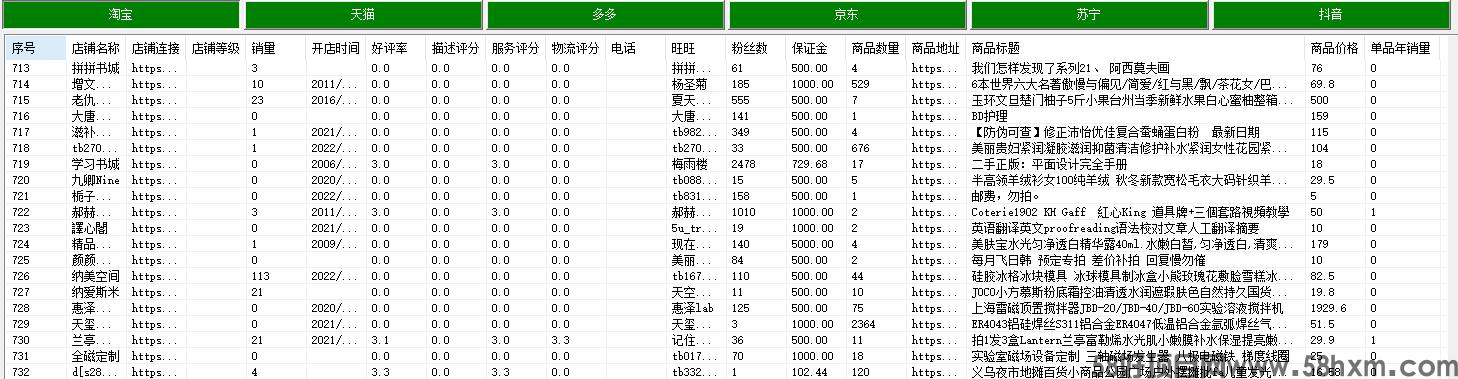Select title 我们怎样发现了系列21、阿西莫夫画

(x=1070, y=68)
